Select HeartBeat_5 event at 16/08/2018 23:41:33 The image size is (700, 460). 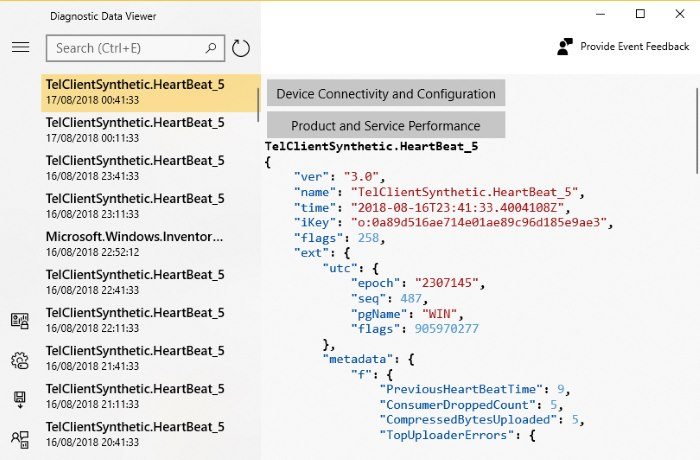coord(135,168)
